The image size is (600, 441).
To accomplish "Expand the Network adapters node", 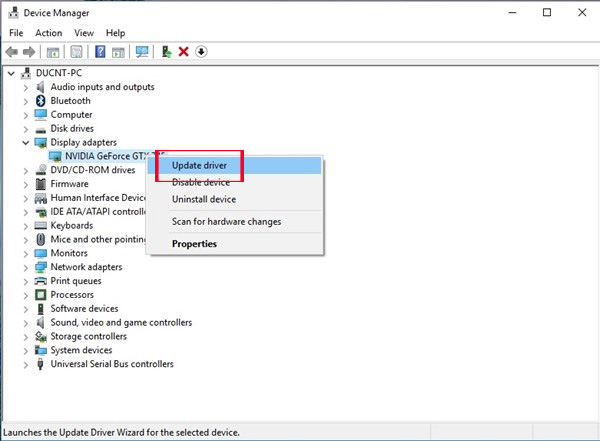I will [x=25, y=268].
